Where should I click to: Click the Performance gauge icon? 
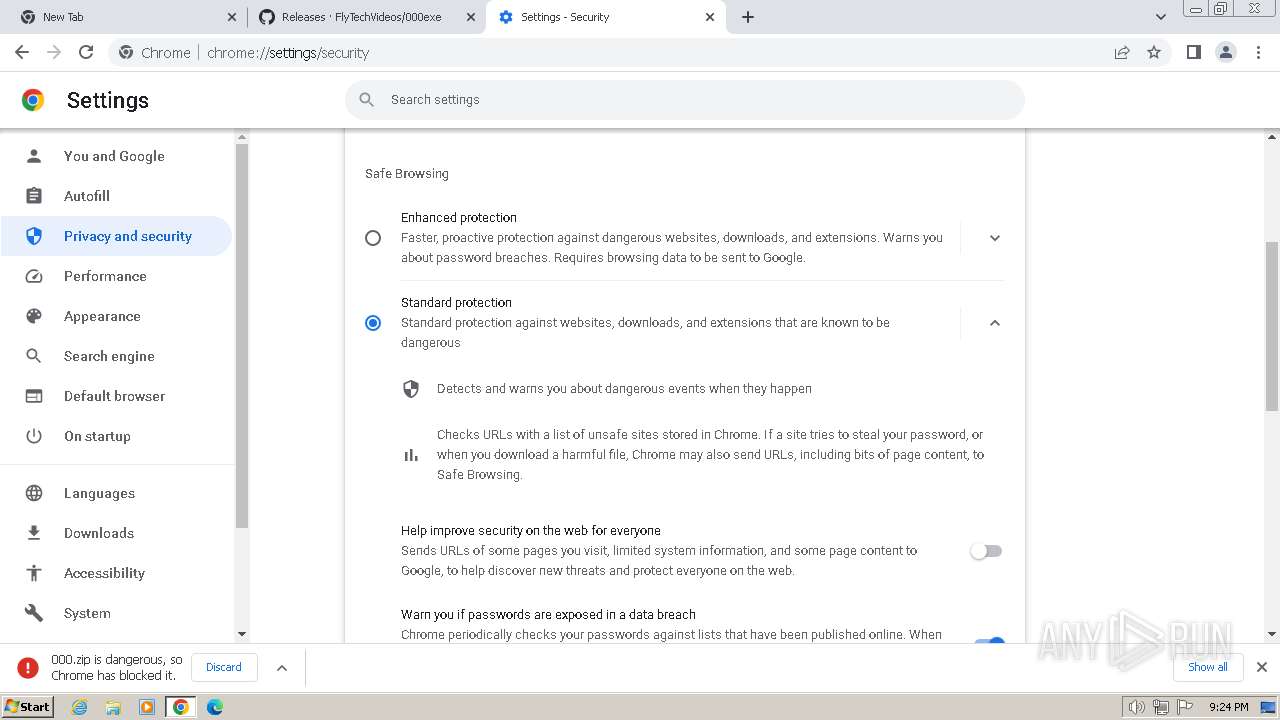point(34,276)
